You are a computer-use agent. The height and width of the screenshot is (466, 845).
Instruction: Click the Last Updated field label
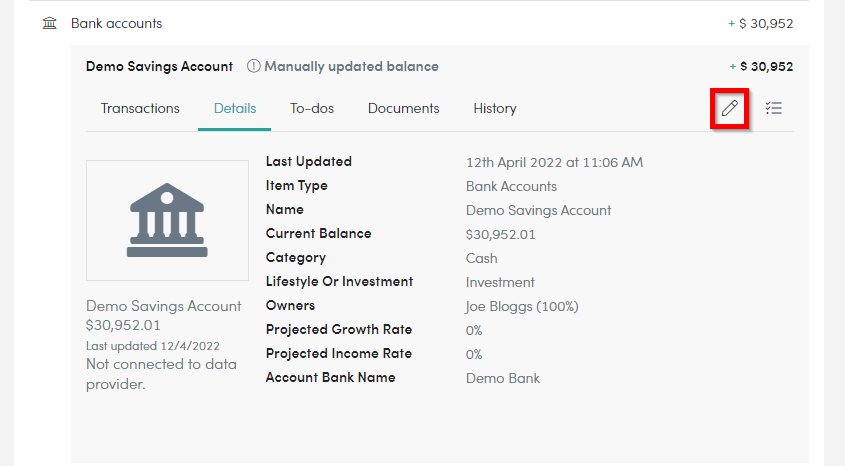click(309, 162)
